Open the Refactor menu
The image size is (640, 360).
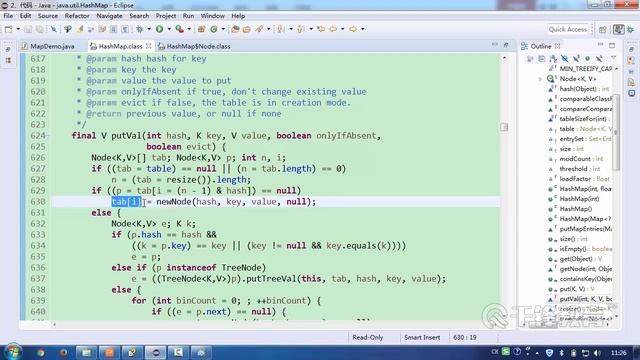click(x=77, y=16)
